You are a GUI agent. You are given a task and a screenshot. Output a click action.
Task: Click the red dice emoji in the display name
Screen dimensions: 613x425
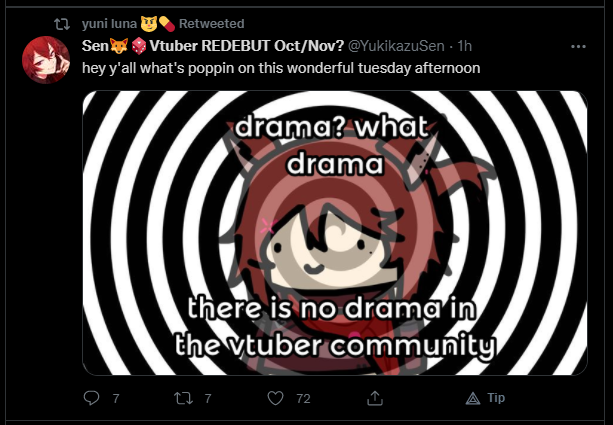(138, 46)
